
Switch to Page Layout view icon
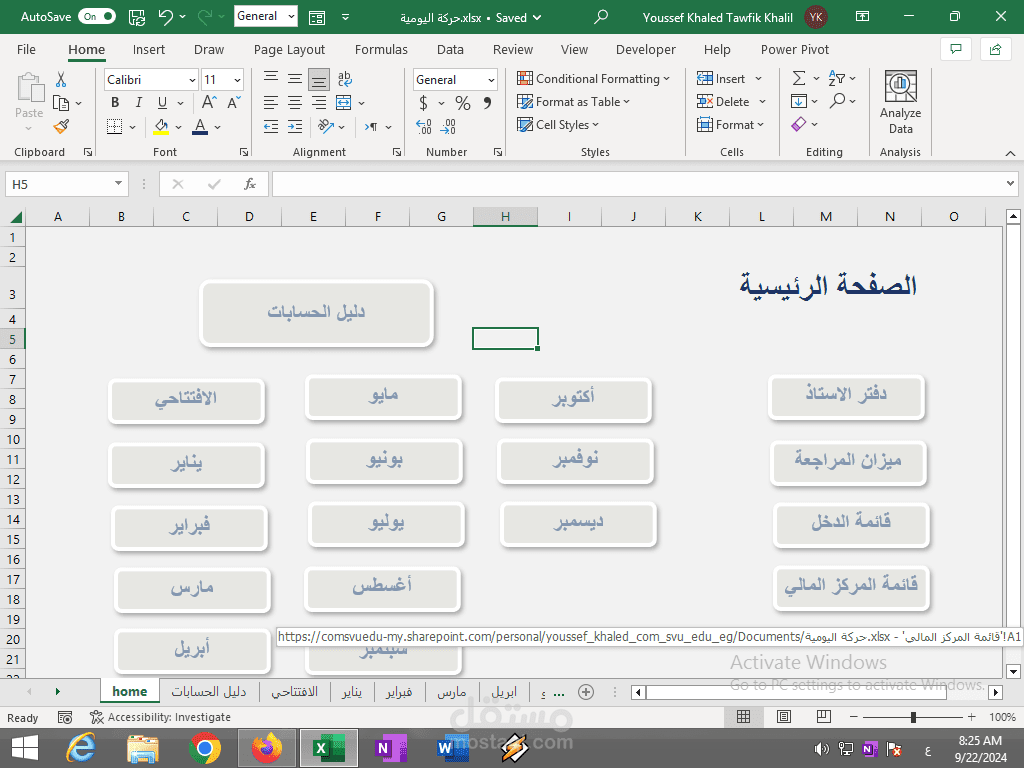click(784, 717)
